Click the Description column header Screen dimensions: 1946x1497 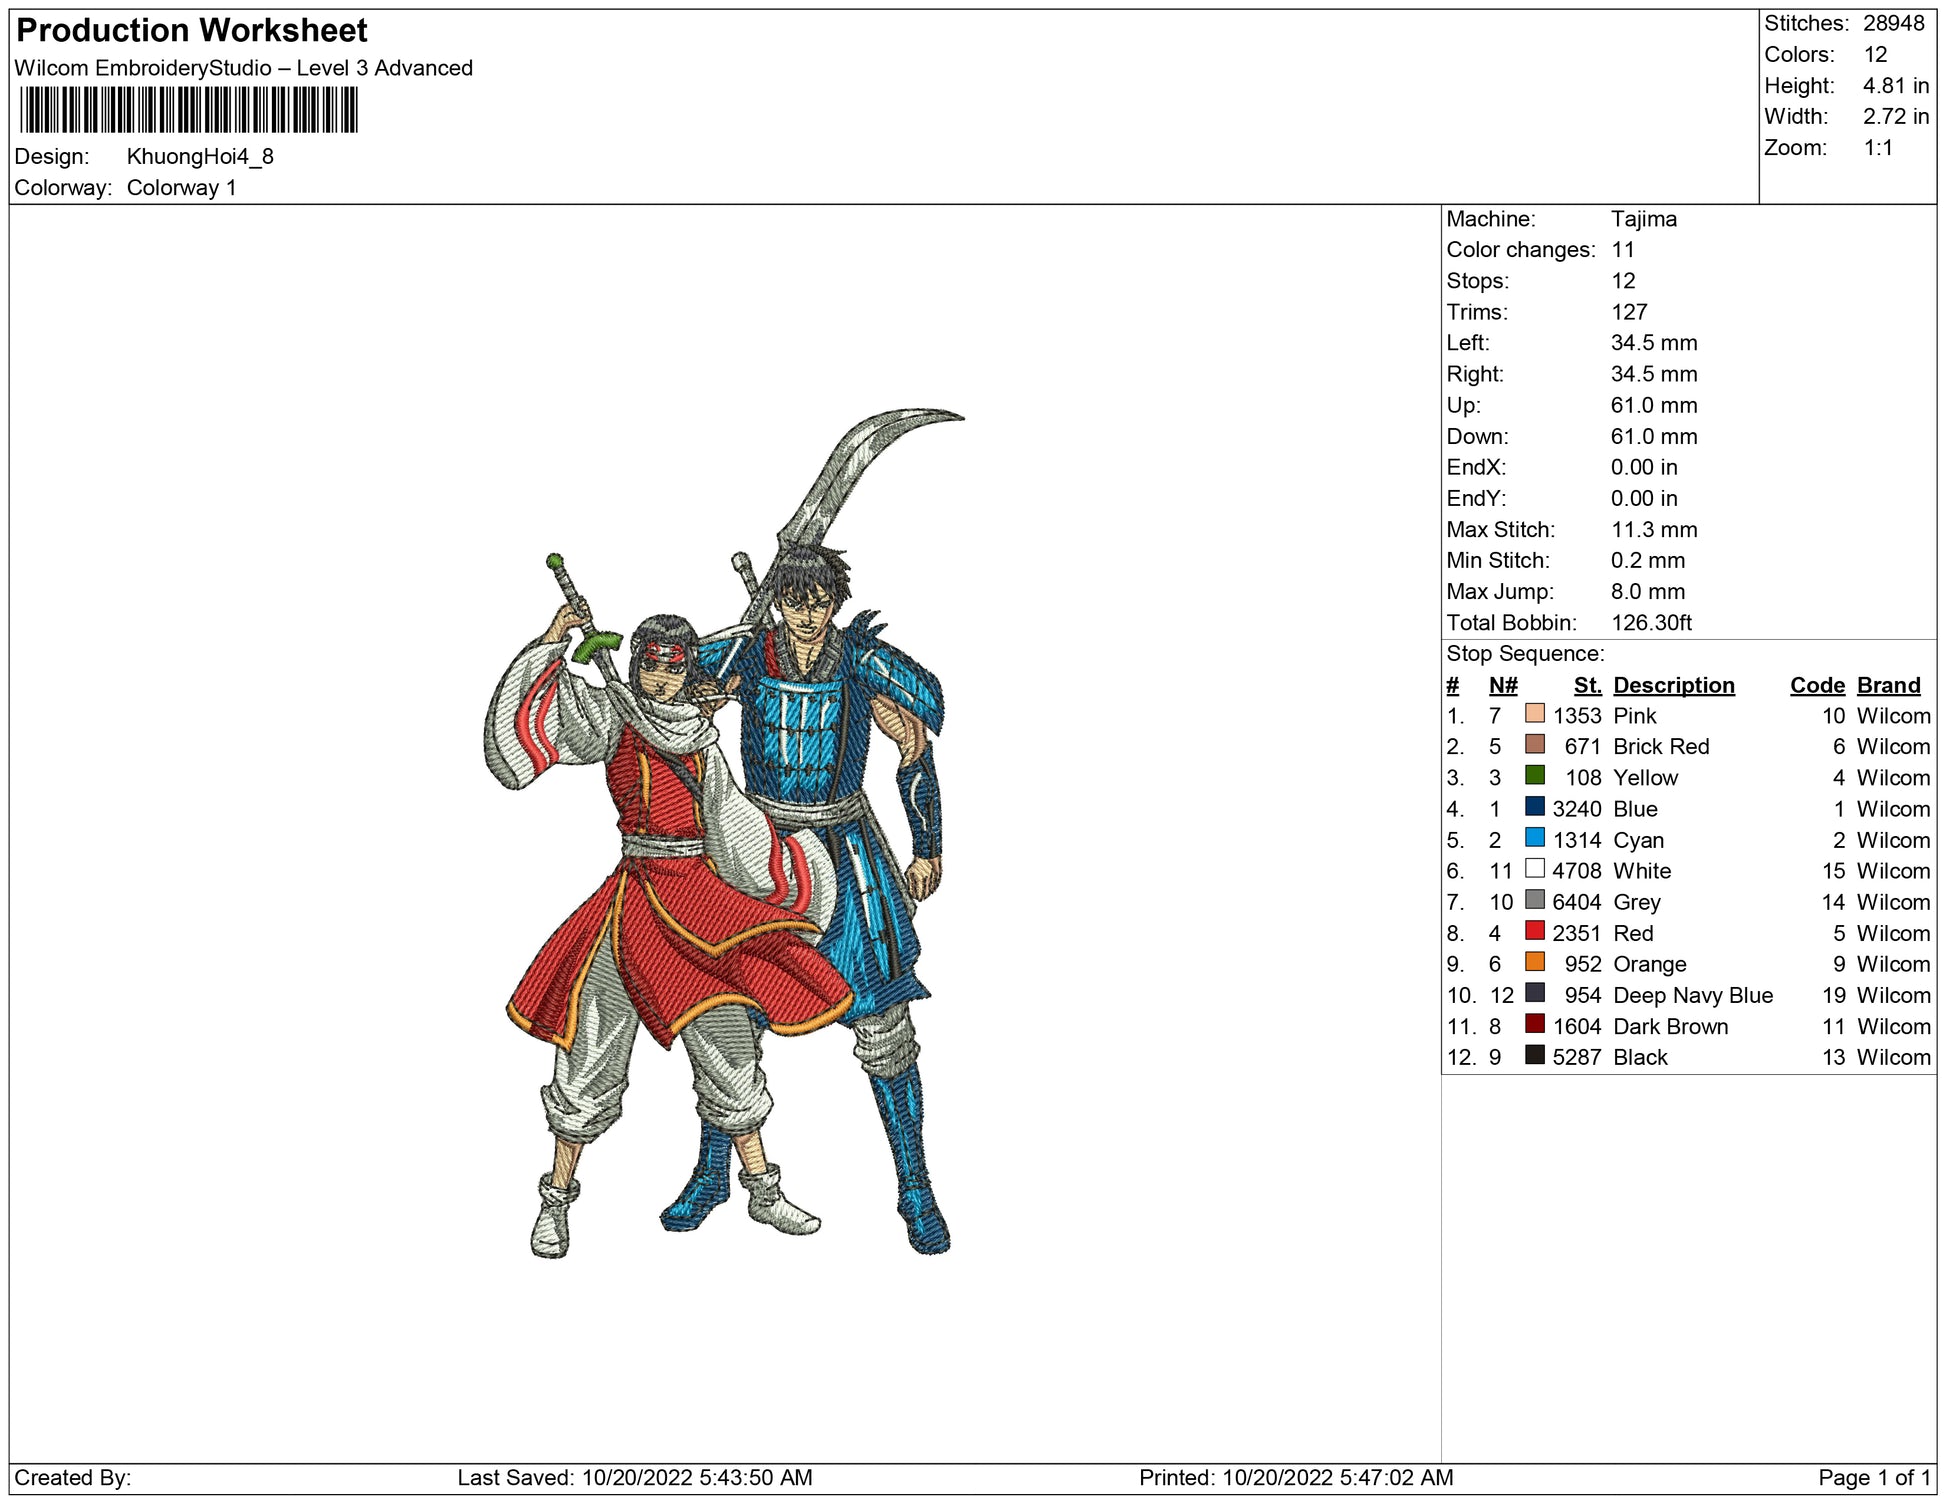point(1673,685)
